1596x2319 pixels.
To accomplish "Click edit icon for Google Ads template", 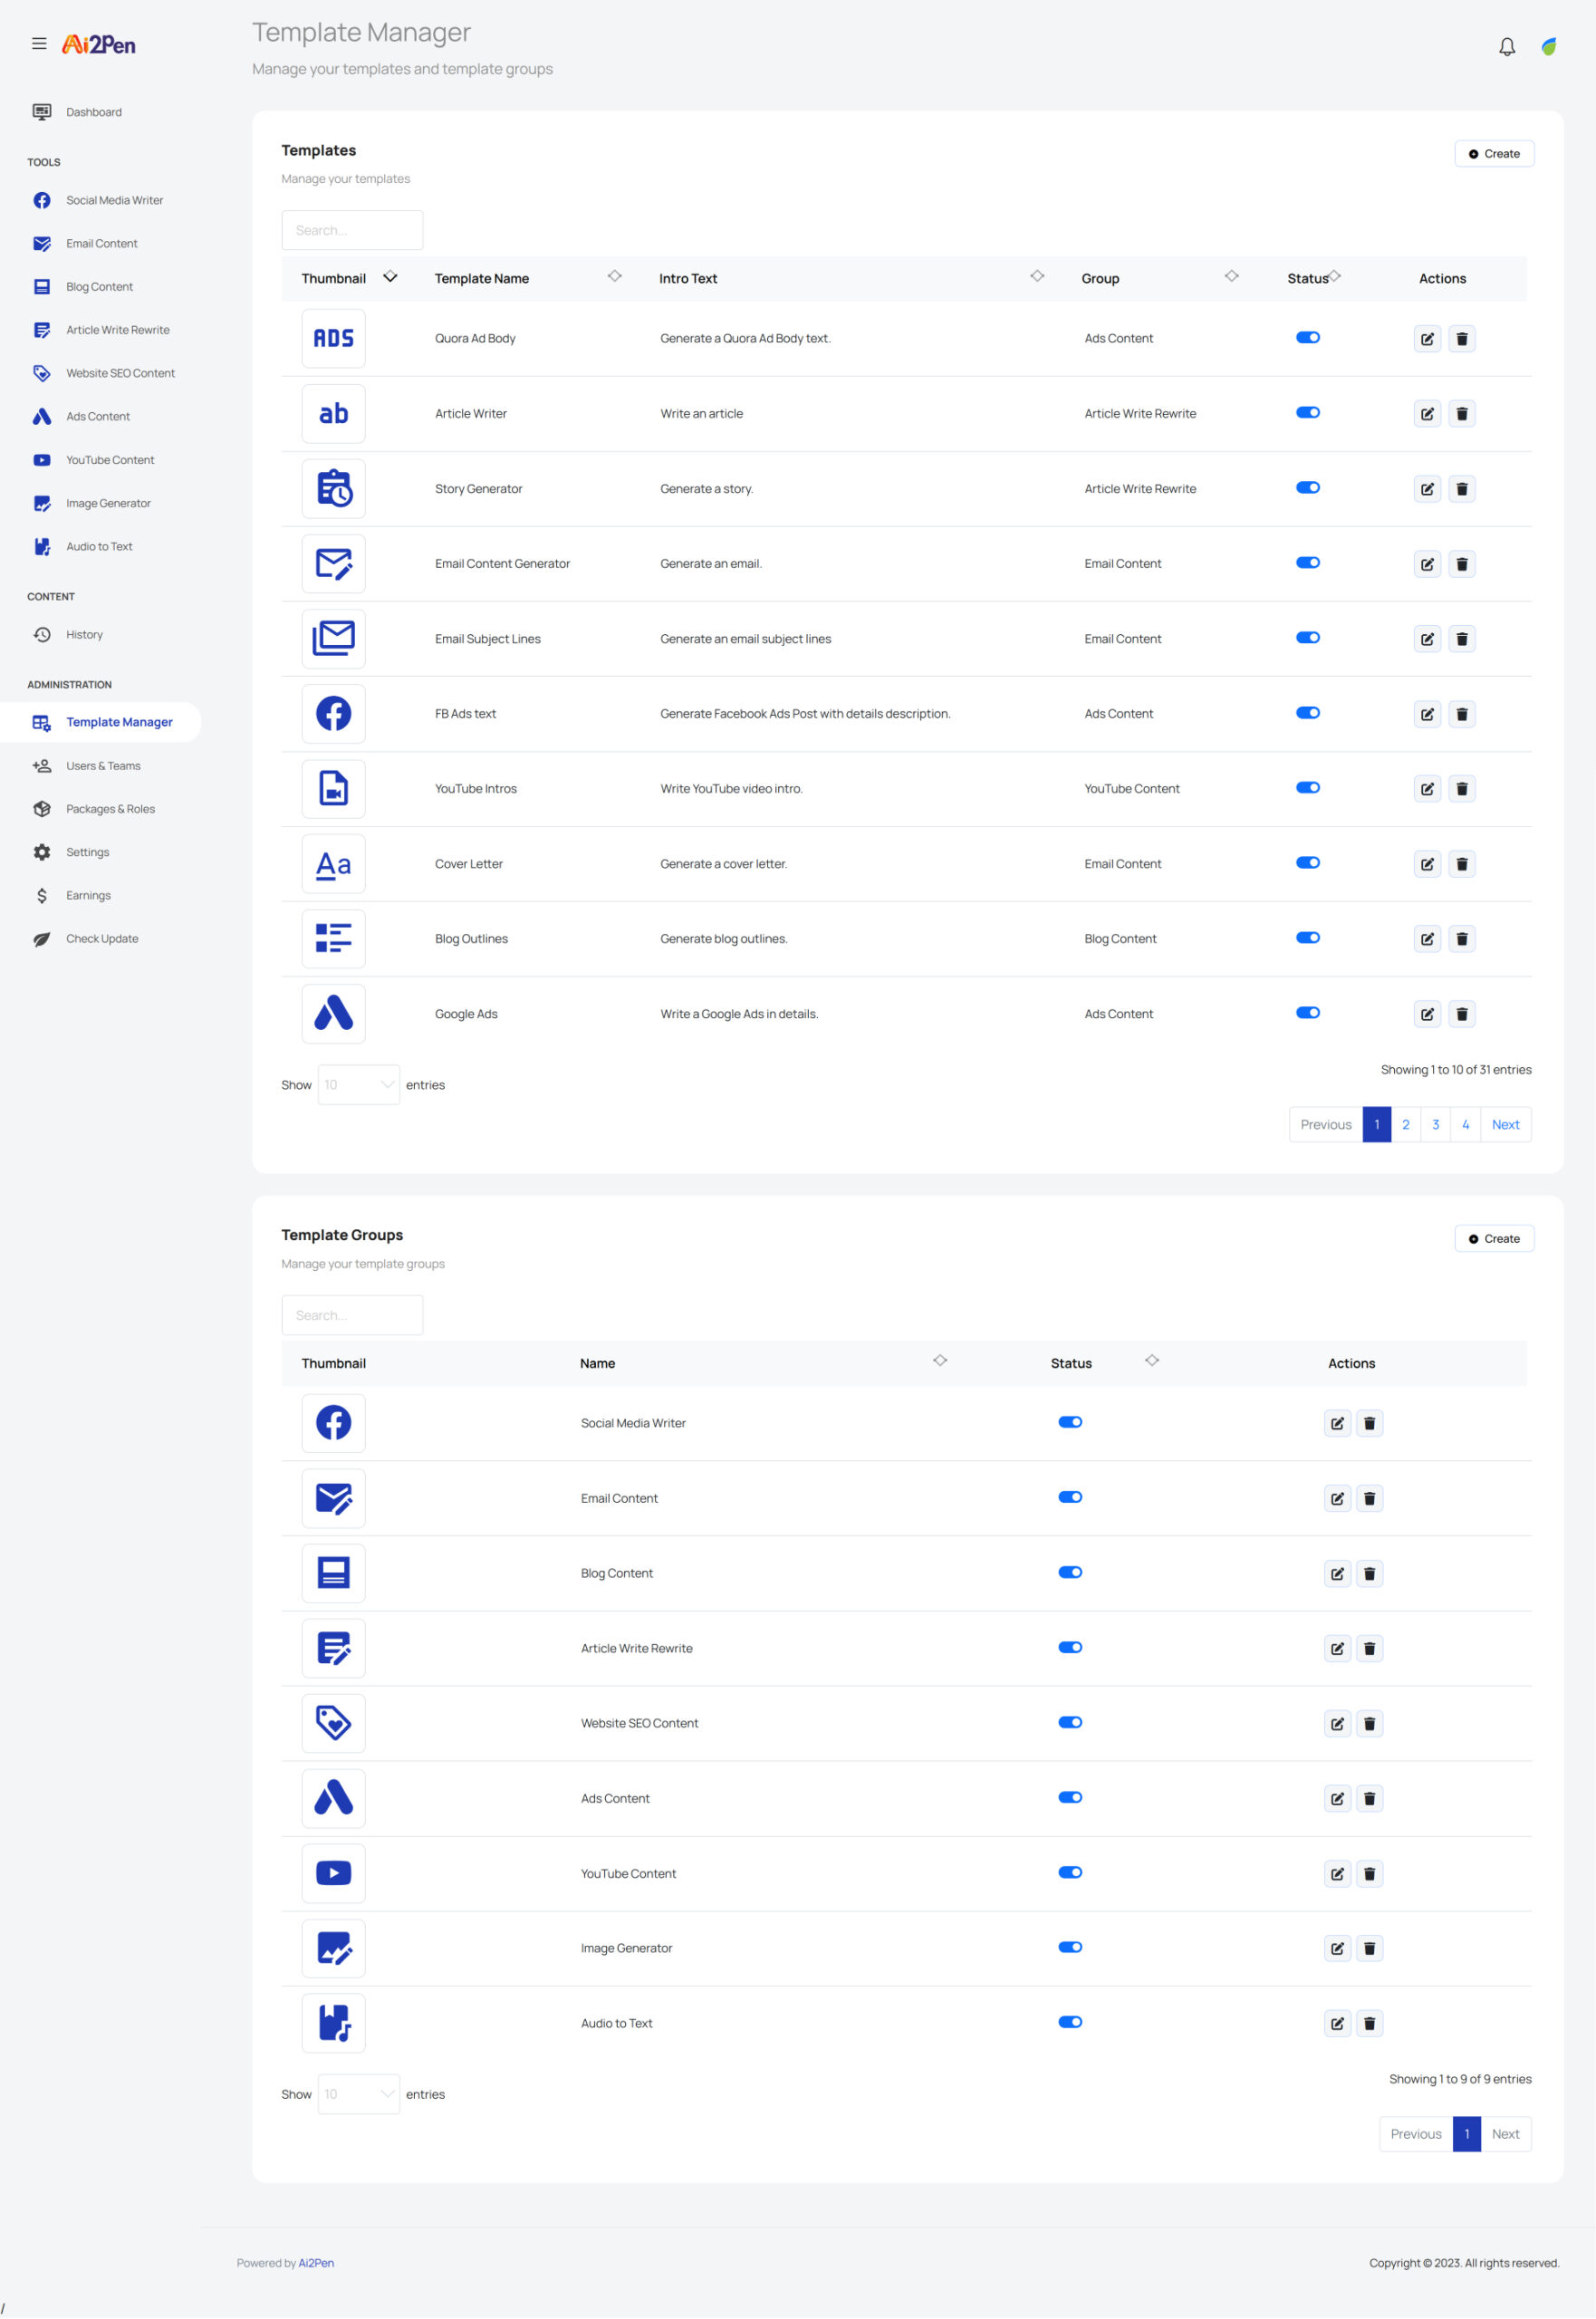I will coord(1427,1014).
